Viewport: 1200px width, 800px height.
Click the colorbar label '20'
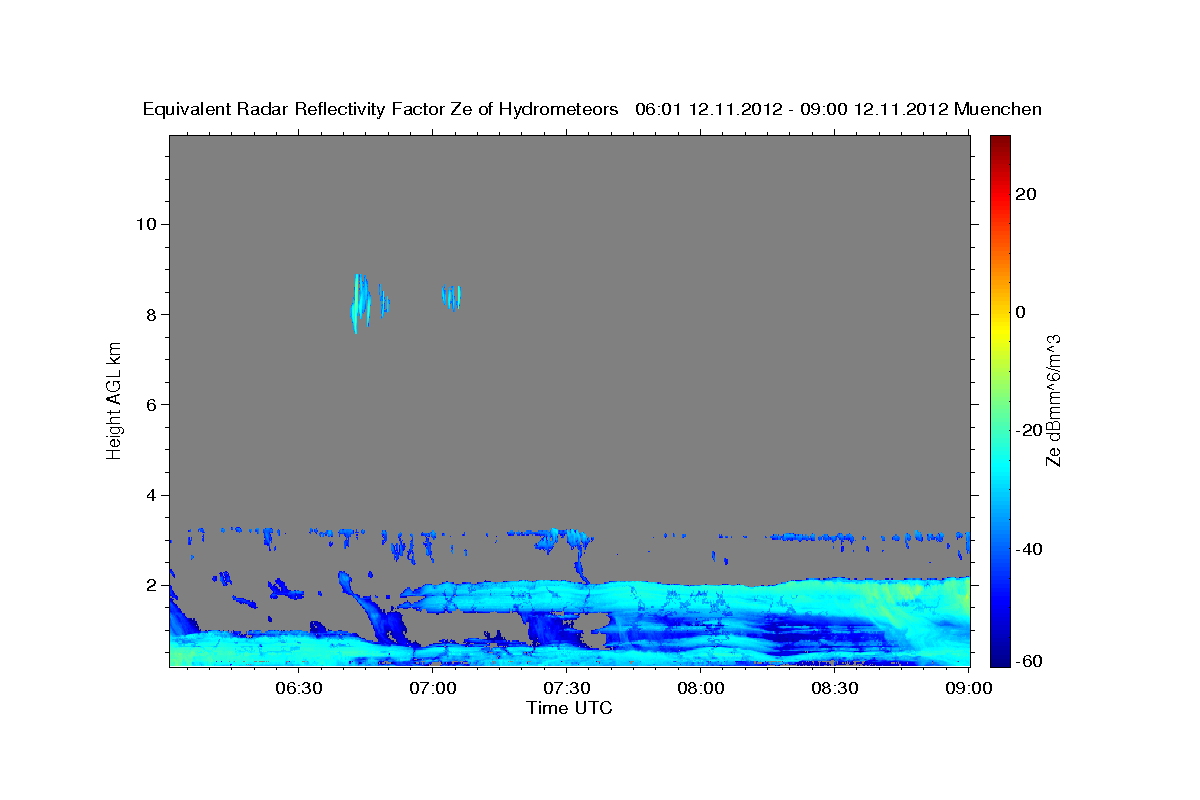coord(1026,194)
